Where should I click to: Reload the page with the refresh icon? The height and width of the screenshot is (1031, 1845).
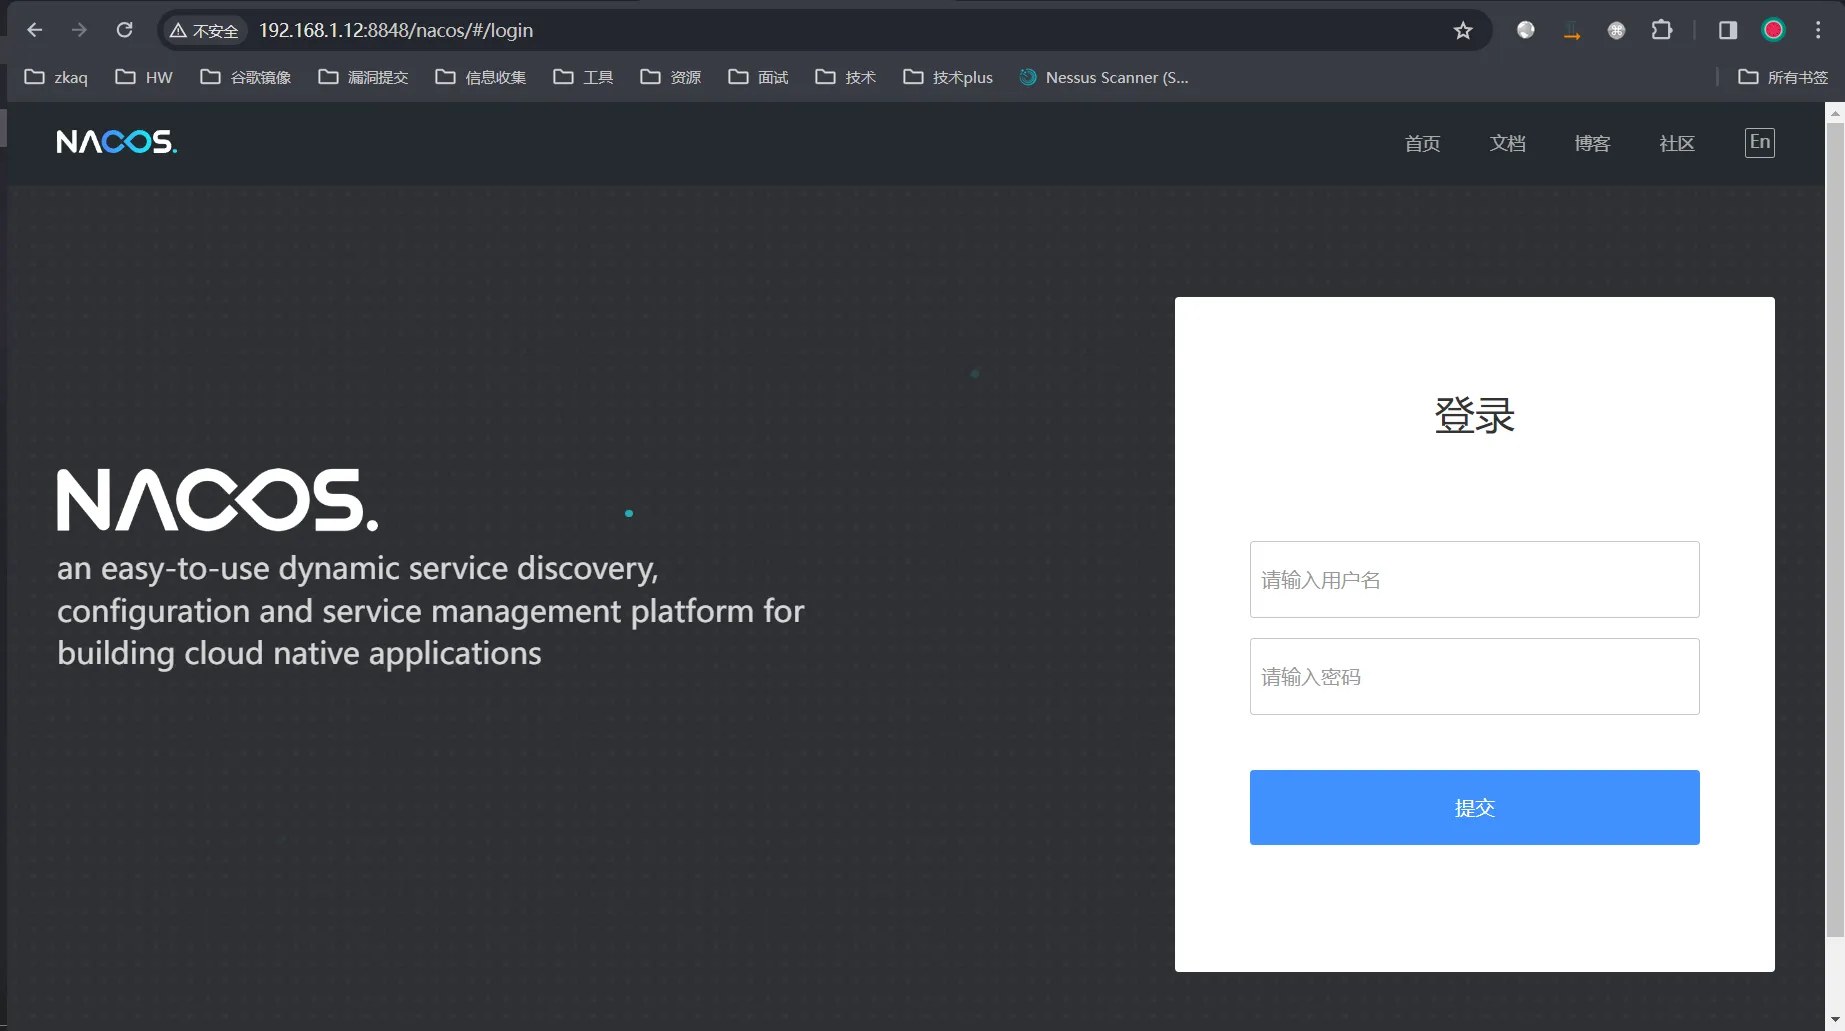tap(124, 30)
